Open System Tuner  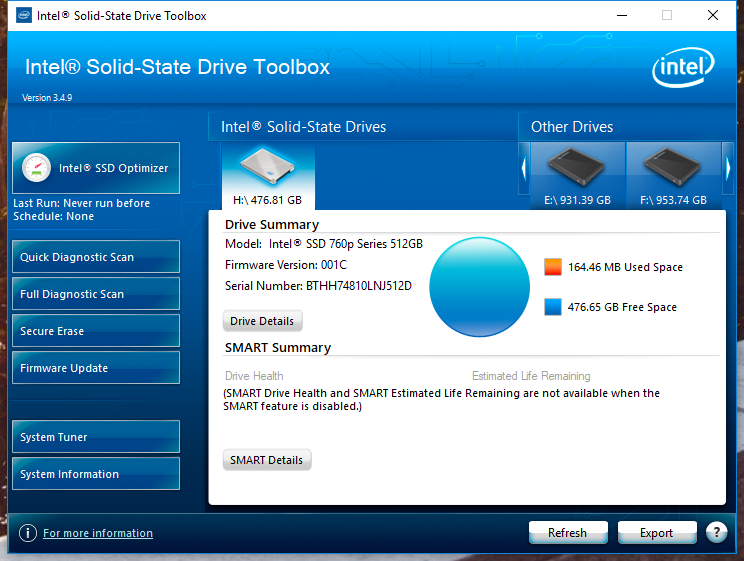(96, 437)
